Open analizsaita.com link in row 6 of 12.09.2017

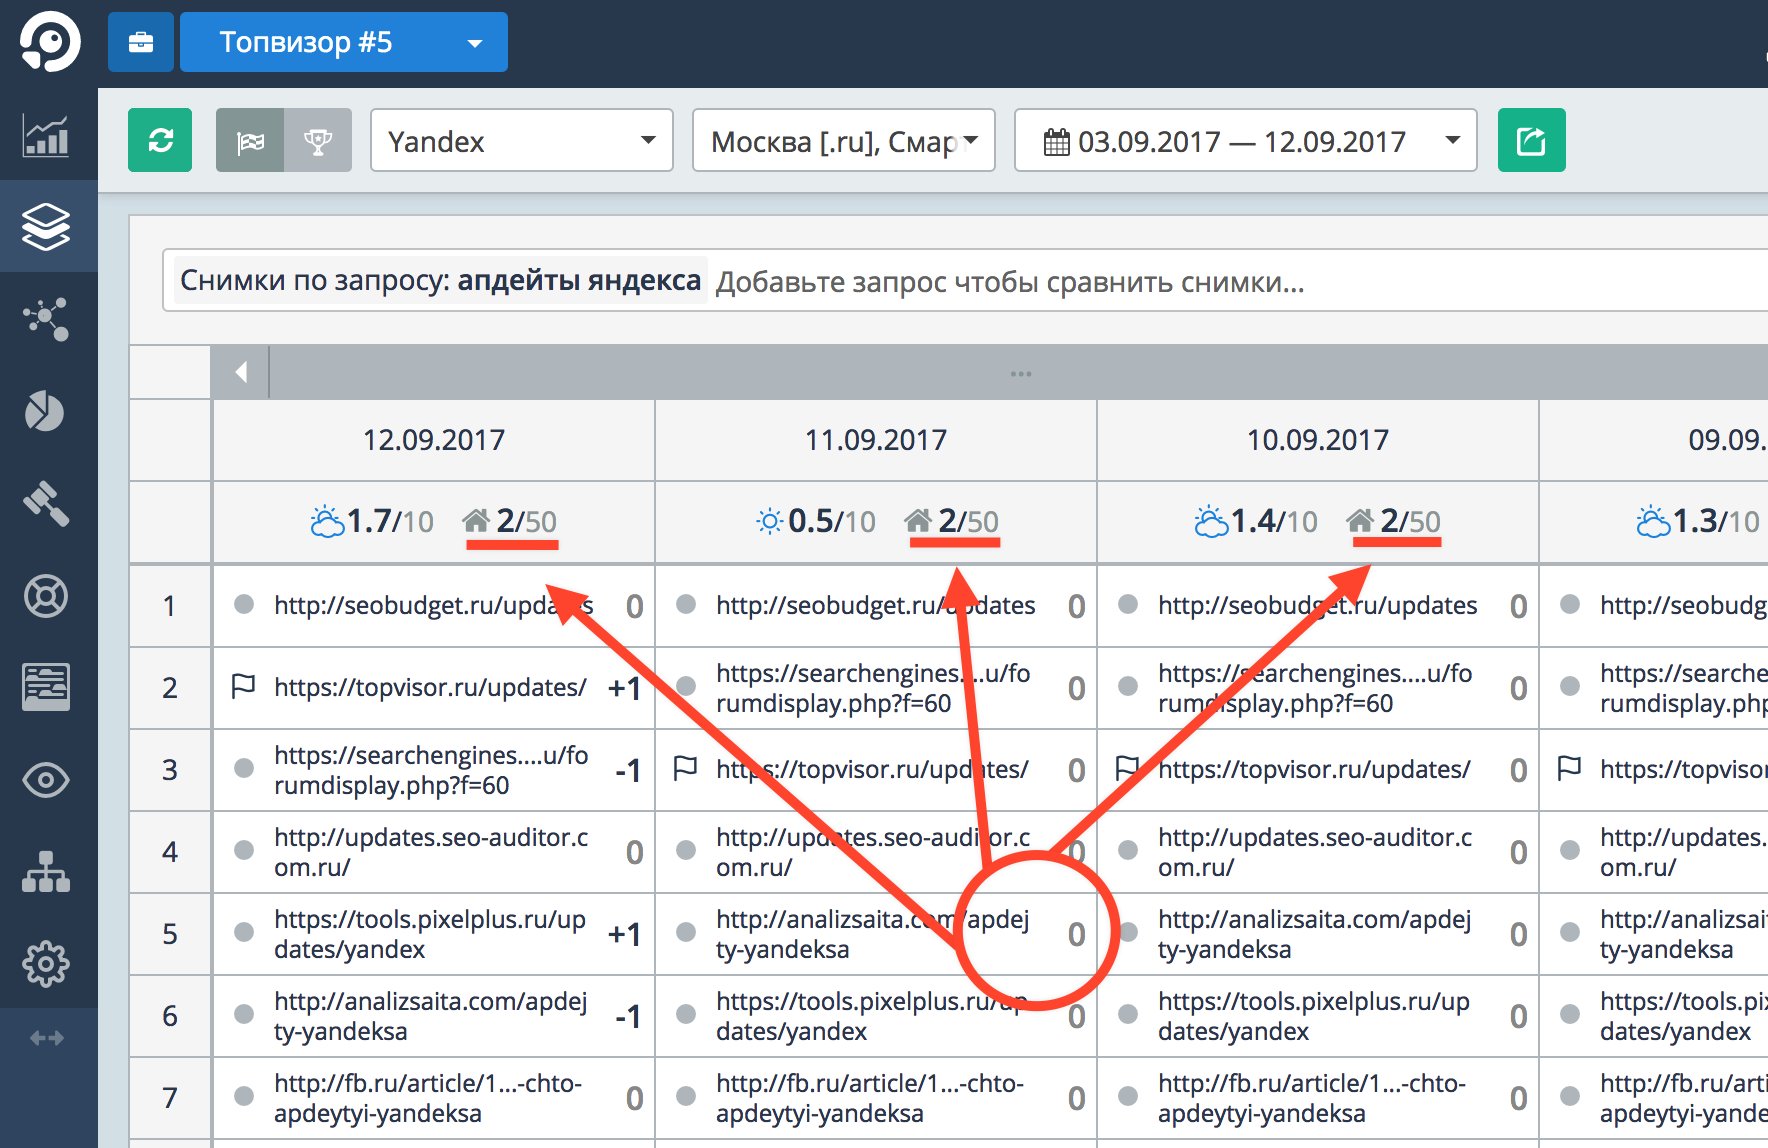coord(431,1016)
